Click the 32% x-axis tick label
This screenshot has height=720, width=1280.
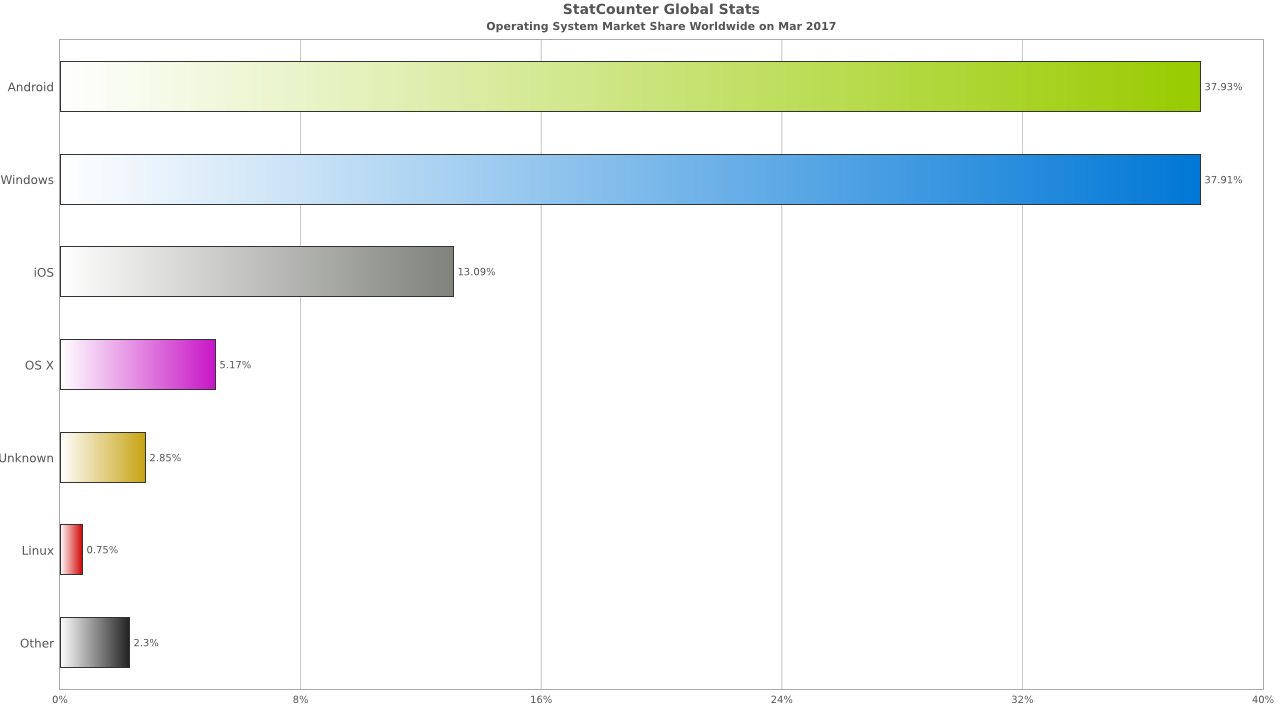click(x=1022, y=699)
